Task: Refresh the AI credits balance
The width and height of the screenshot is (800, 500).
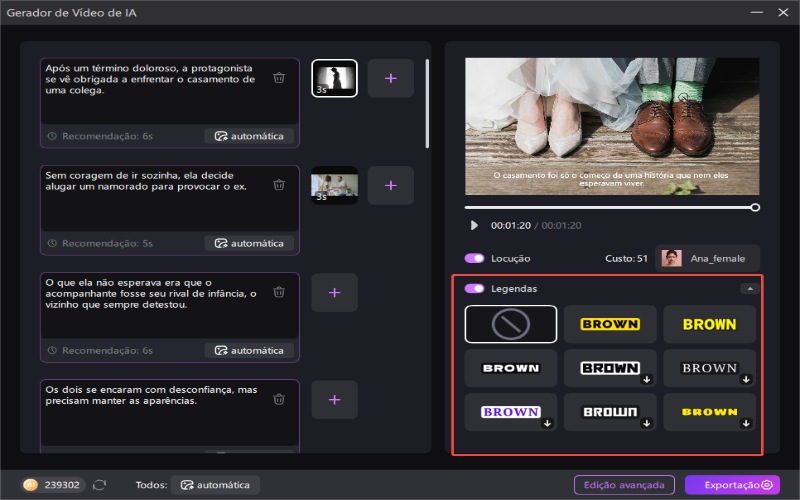Action: point(99,485)
